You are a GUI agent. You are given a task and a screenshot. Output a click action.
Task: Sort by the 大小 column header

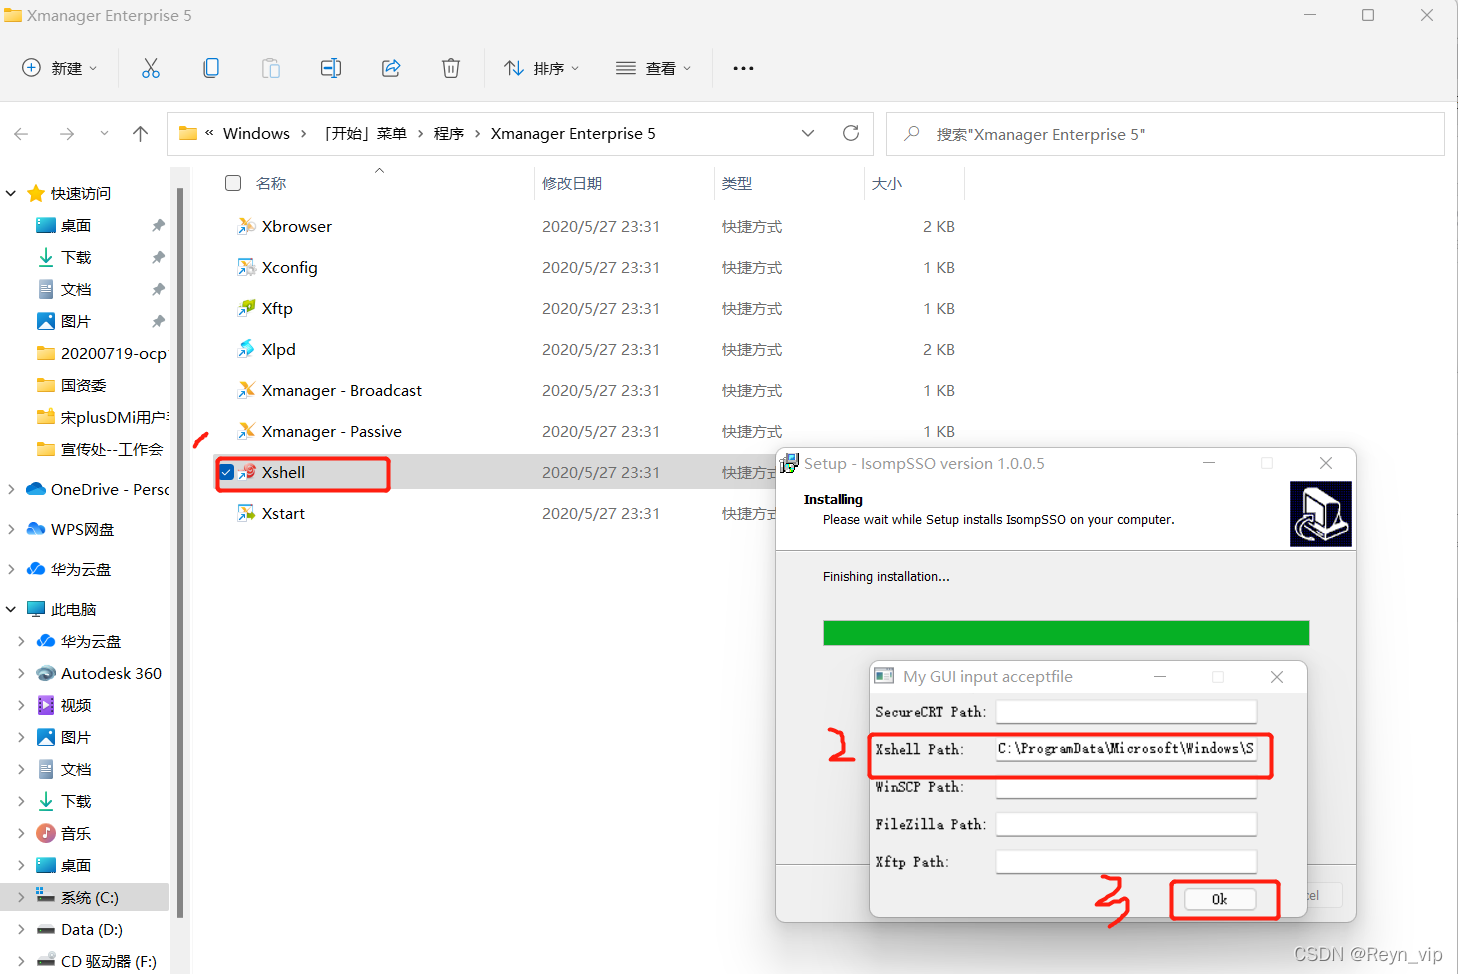pos(887,183)
